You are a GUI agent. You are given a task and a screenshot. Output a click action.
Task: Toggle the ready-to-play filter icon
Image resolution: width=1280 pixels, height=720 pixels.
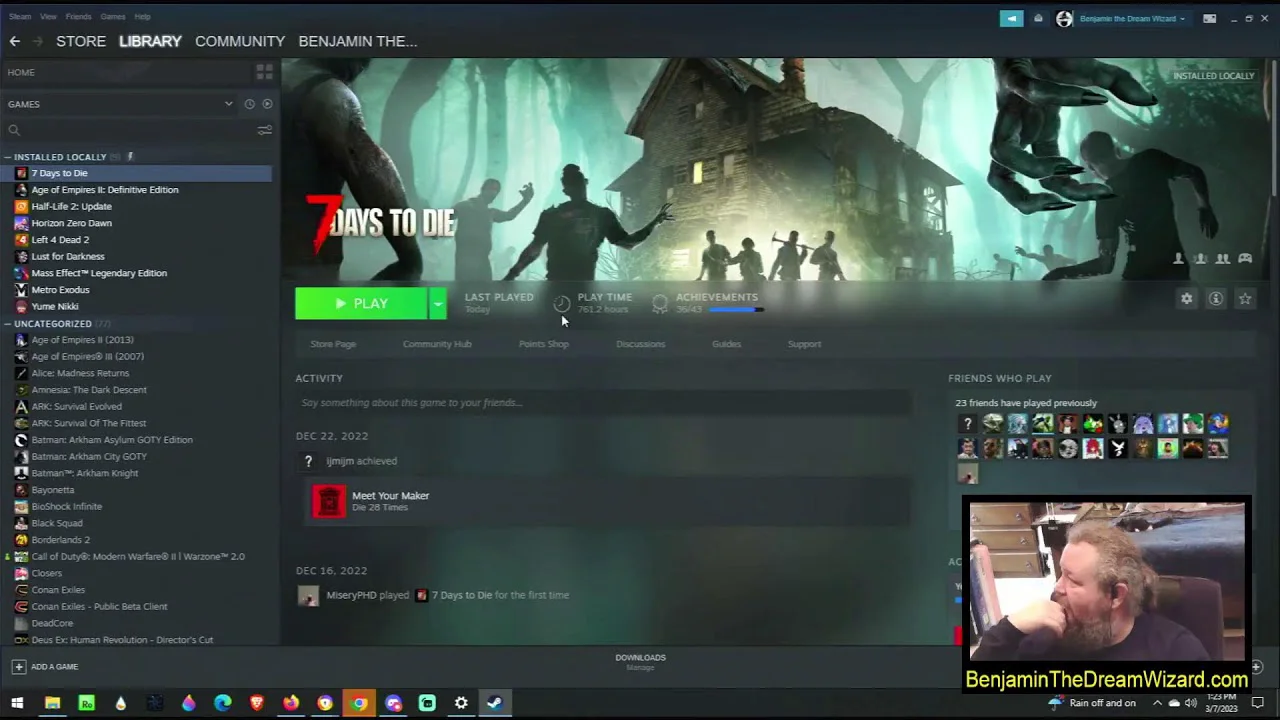[x=267, y=104]
